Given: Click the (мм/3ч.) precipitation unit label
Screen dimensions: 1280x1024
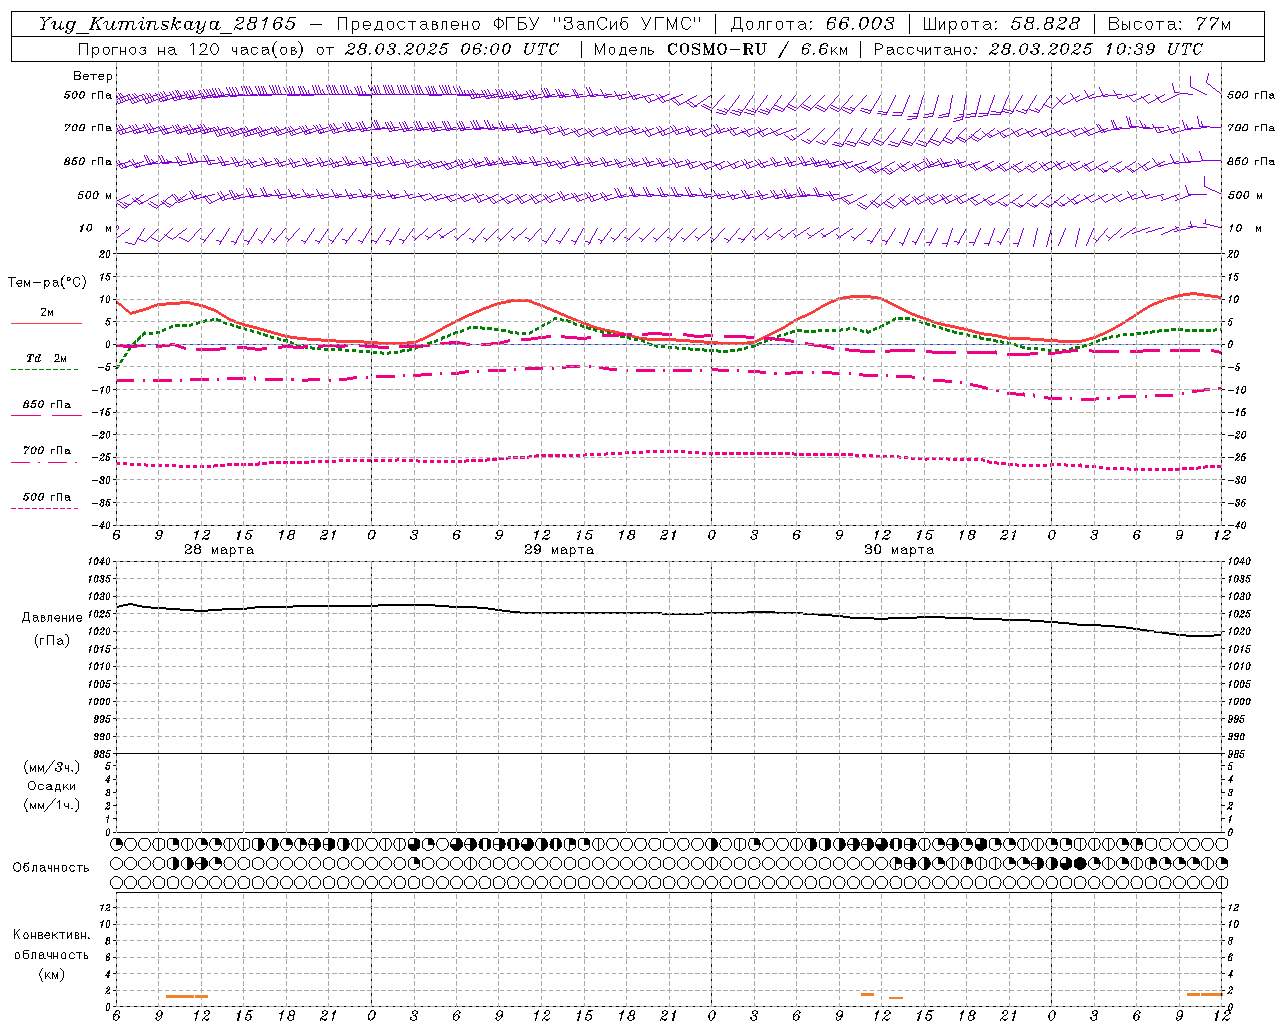Looking at the screenshot, I should pos(52,767).
